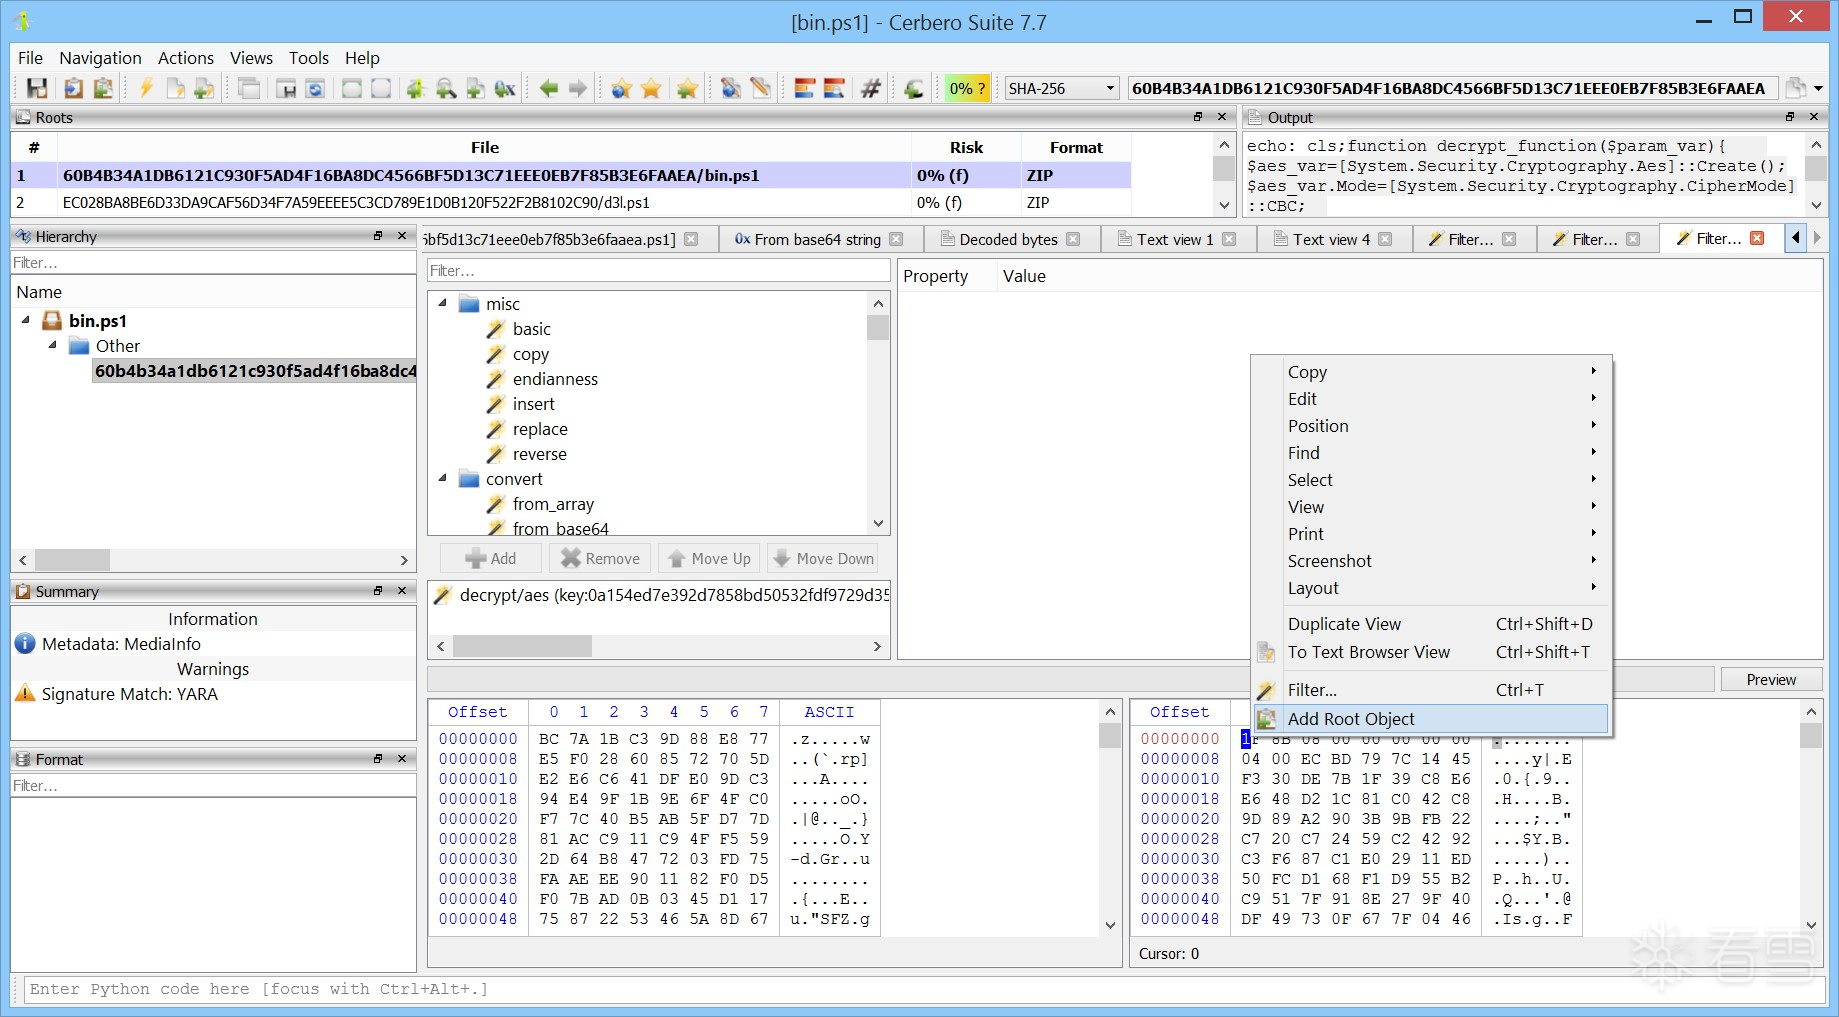The image size is (1839, 1017).
Task: Focus the Python code input field
Action: pos(924,989)
